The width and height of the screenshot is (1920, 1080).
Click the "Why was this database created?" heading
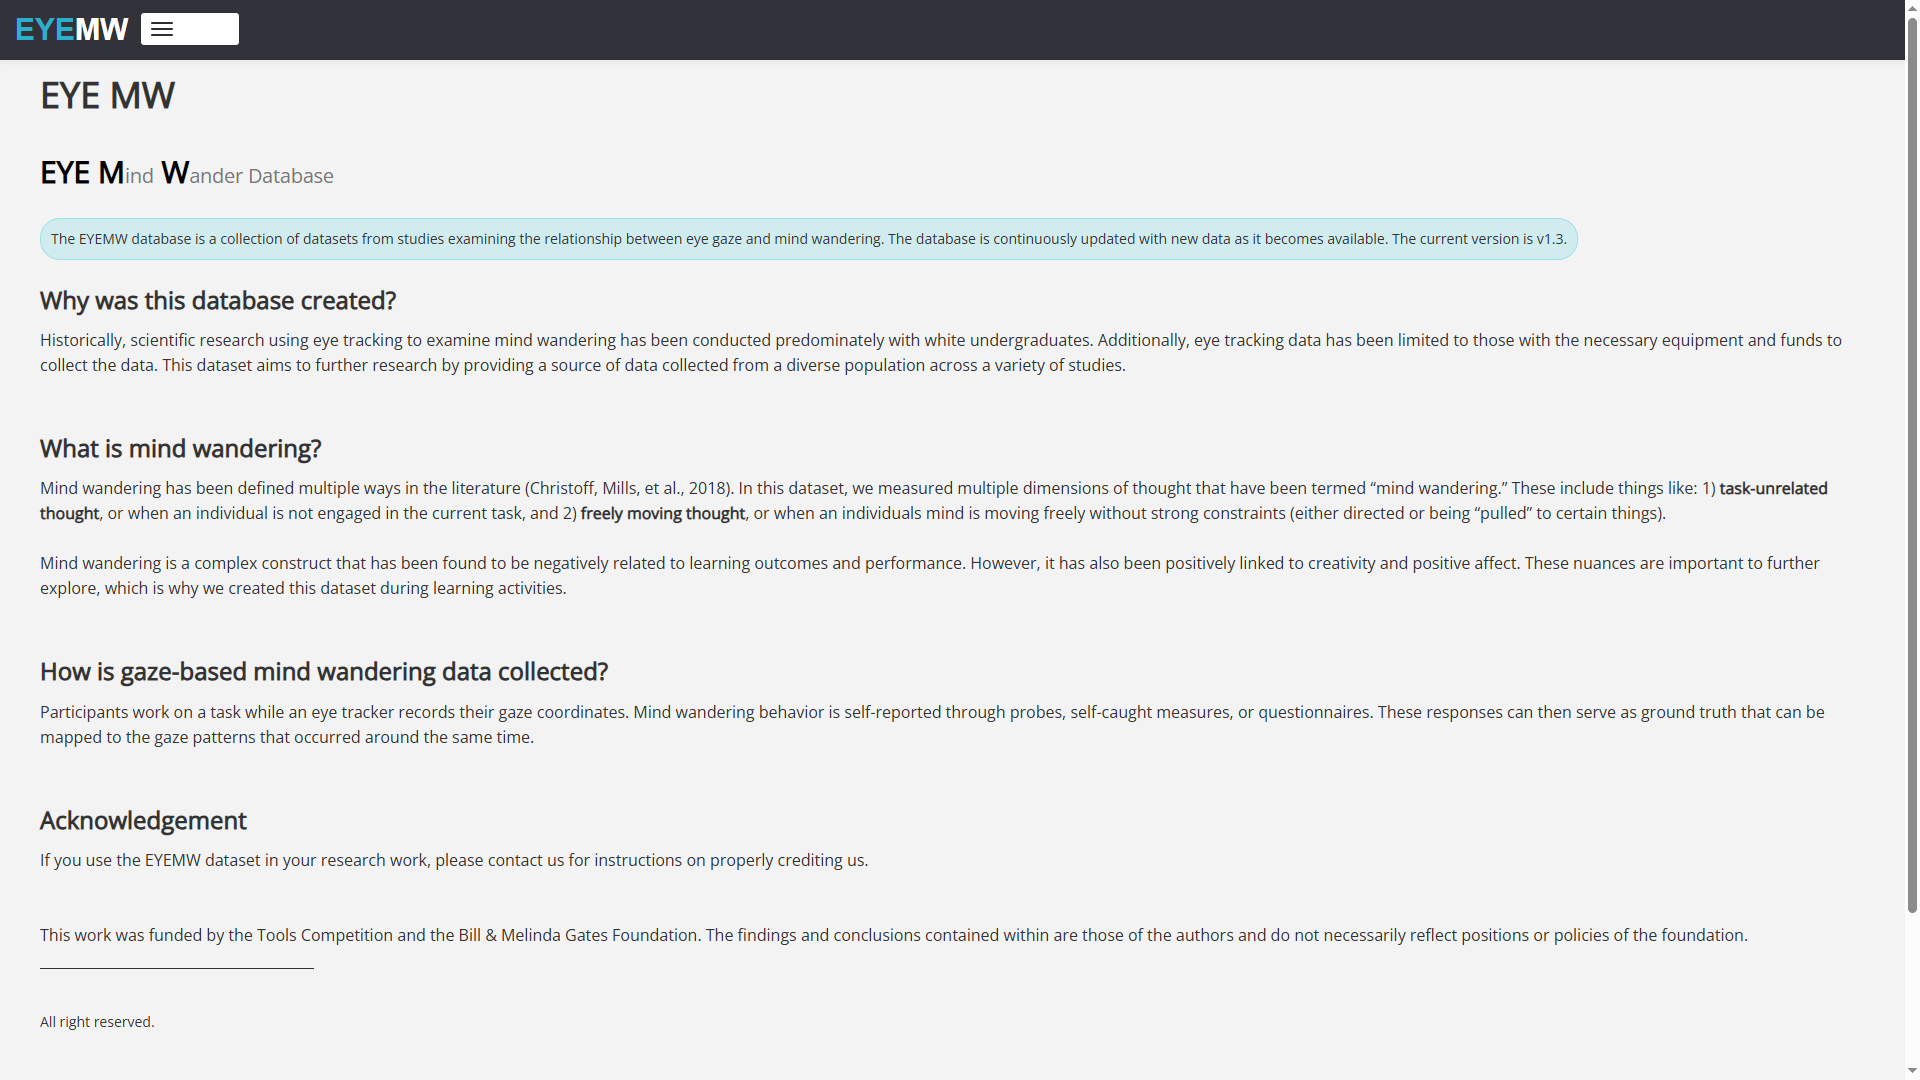coord(218,301)
